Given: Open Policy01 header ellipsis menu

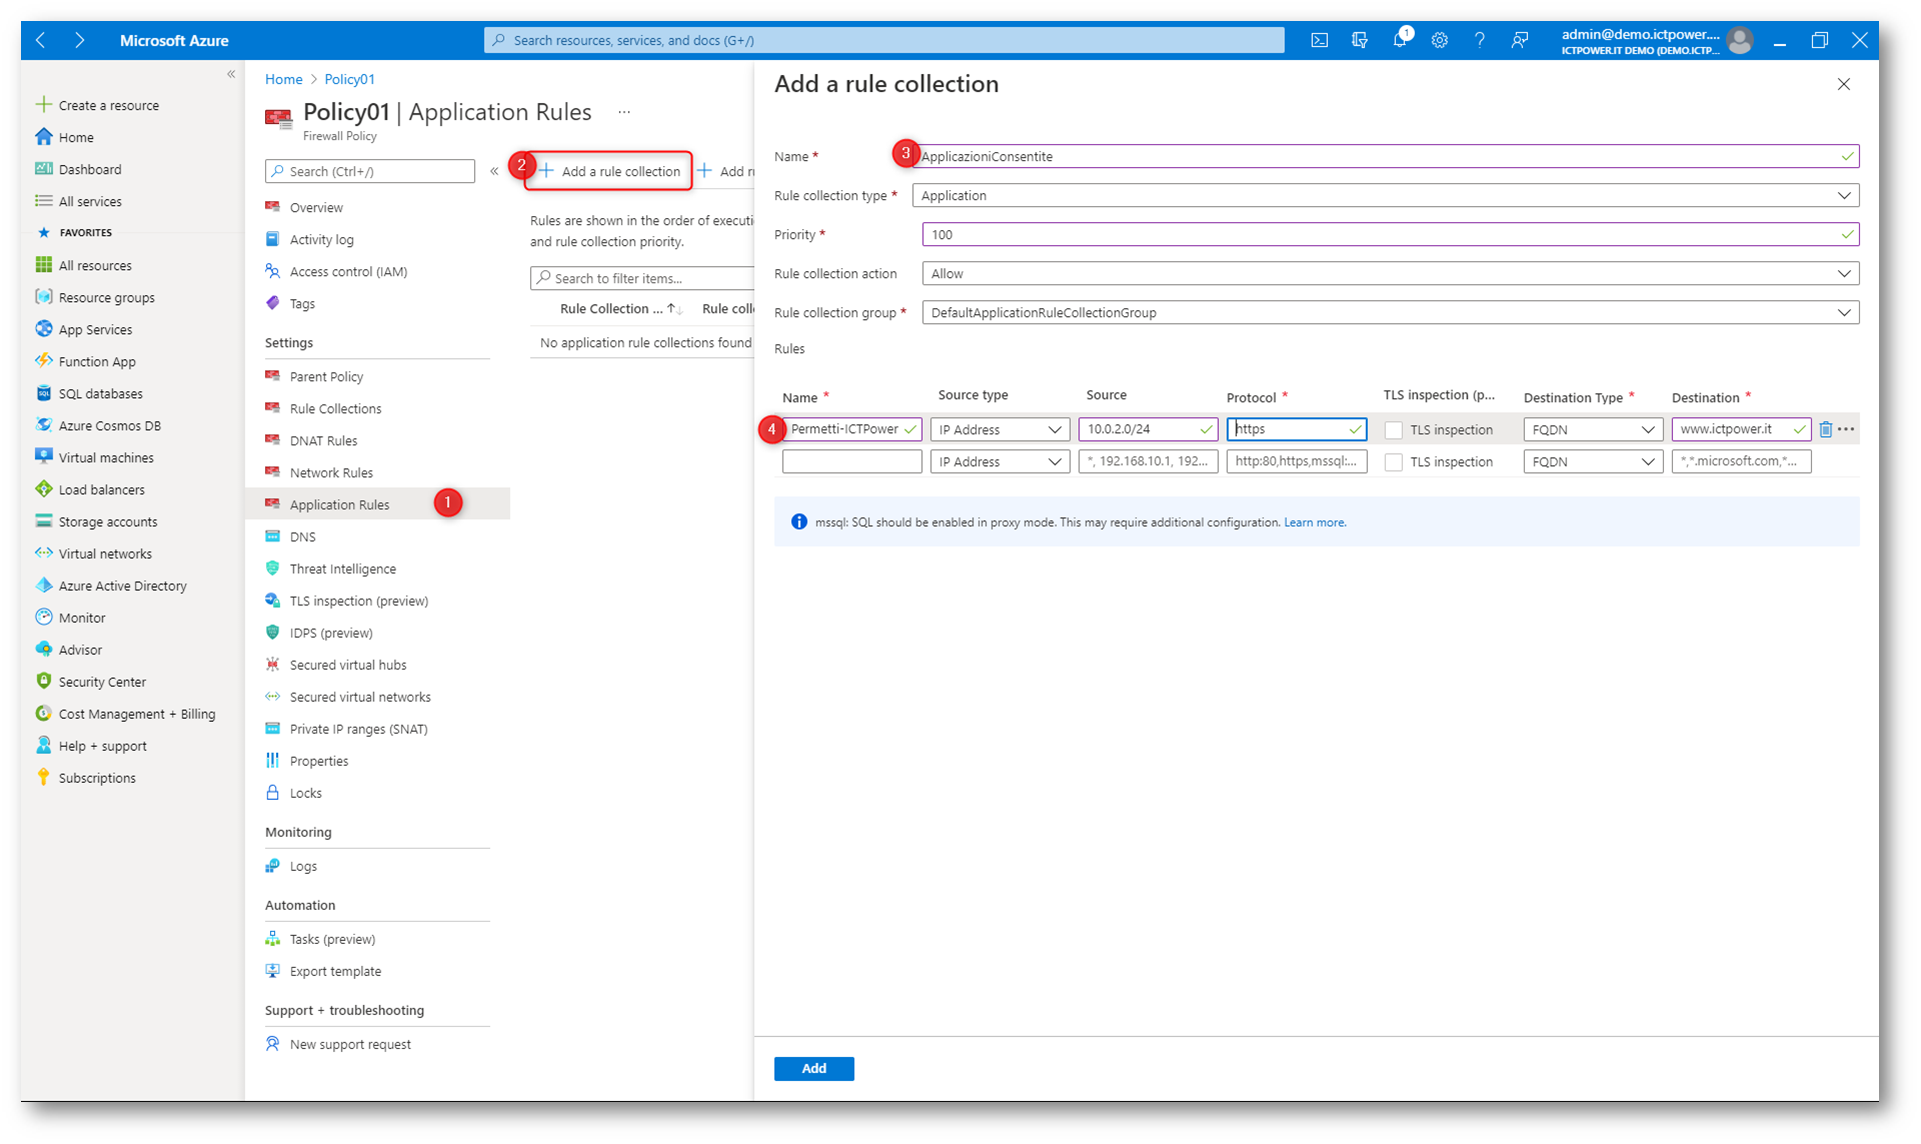Looking at the screenshot, I should click(624, 113).
